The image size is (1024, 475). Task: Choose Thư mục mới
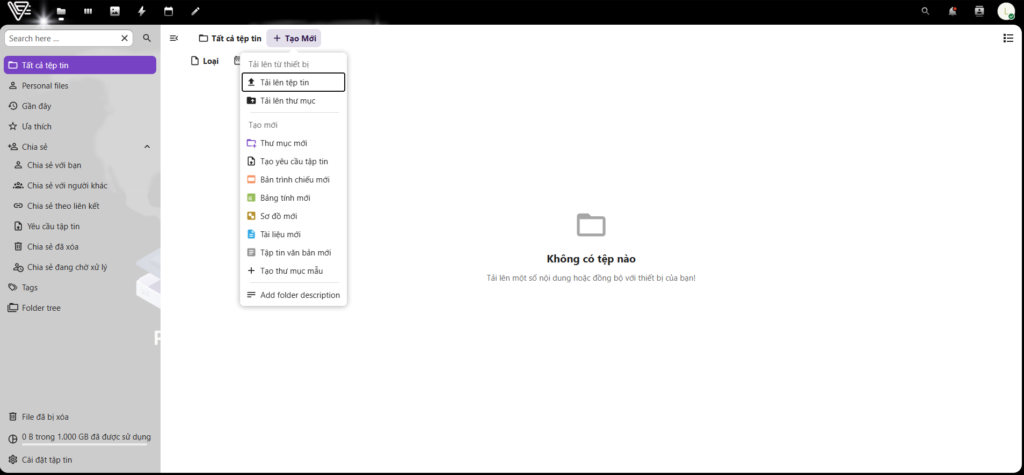(293, 143)
